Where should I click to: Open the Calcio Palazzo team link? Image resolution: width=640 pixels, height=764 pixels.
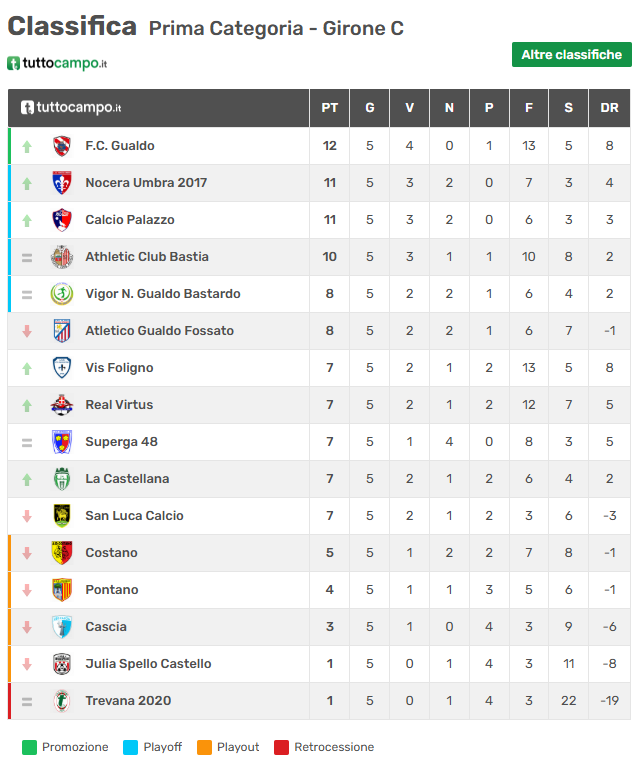point(130,220)
